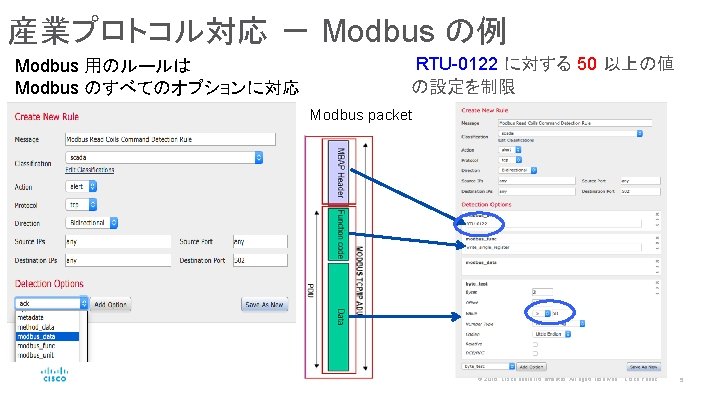Click the modbus_func value field in right form
Image resolution: width=720 pixels, height=405 pixels.
coord(553,247)
